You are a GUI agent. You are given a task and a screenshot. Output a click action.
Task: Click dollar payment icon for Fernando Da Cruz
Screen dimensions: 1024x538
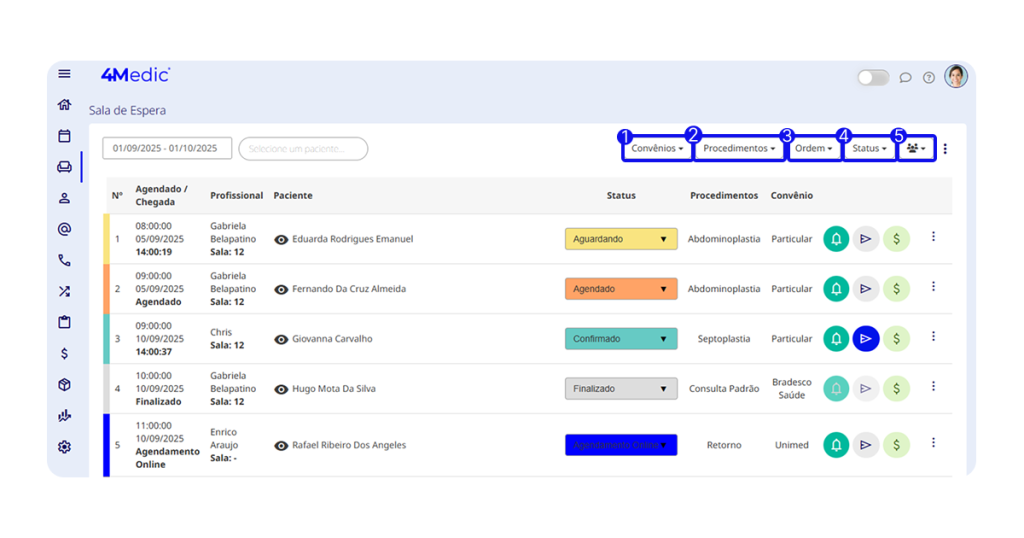click(x=896, y=289)
